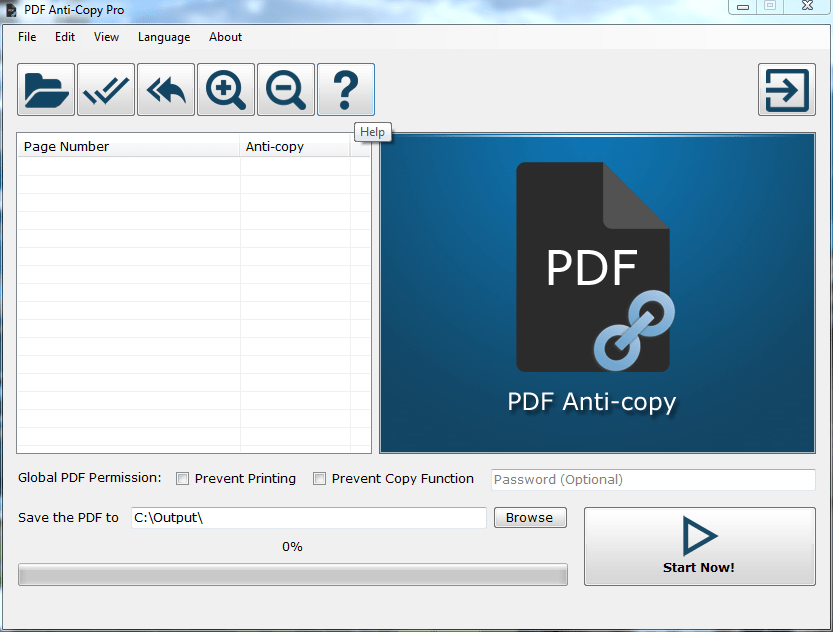
Task: Open the File menu
Action: [x=27, y=37]
